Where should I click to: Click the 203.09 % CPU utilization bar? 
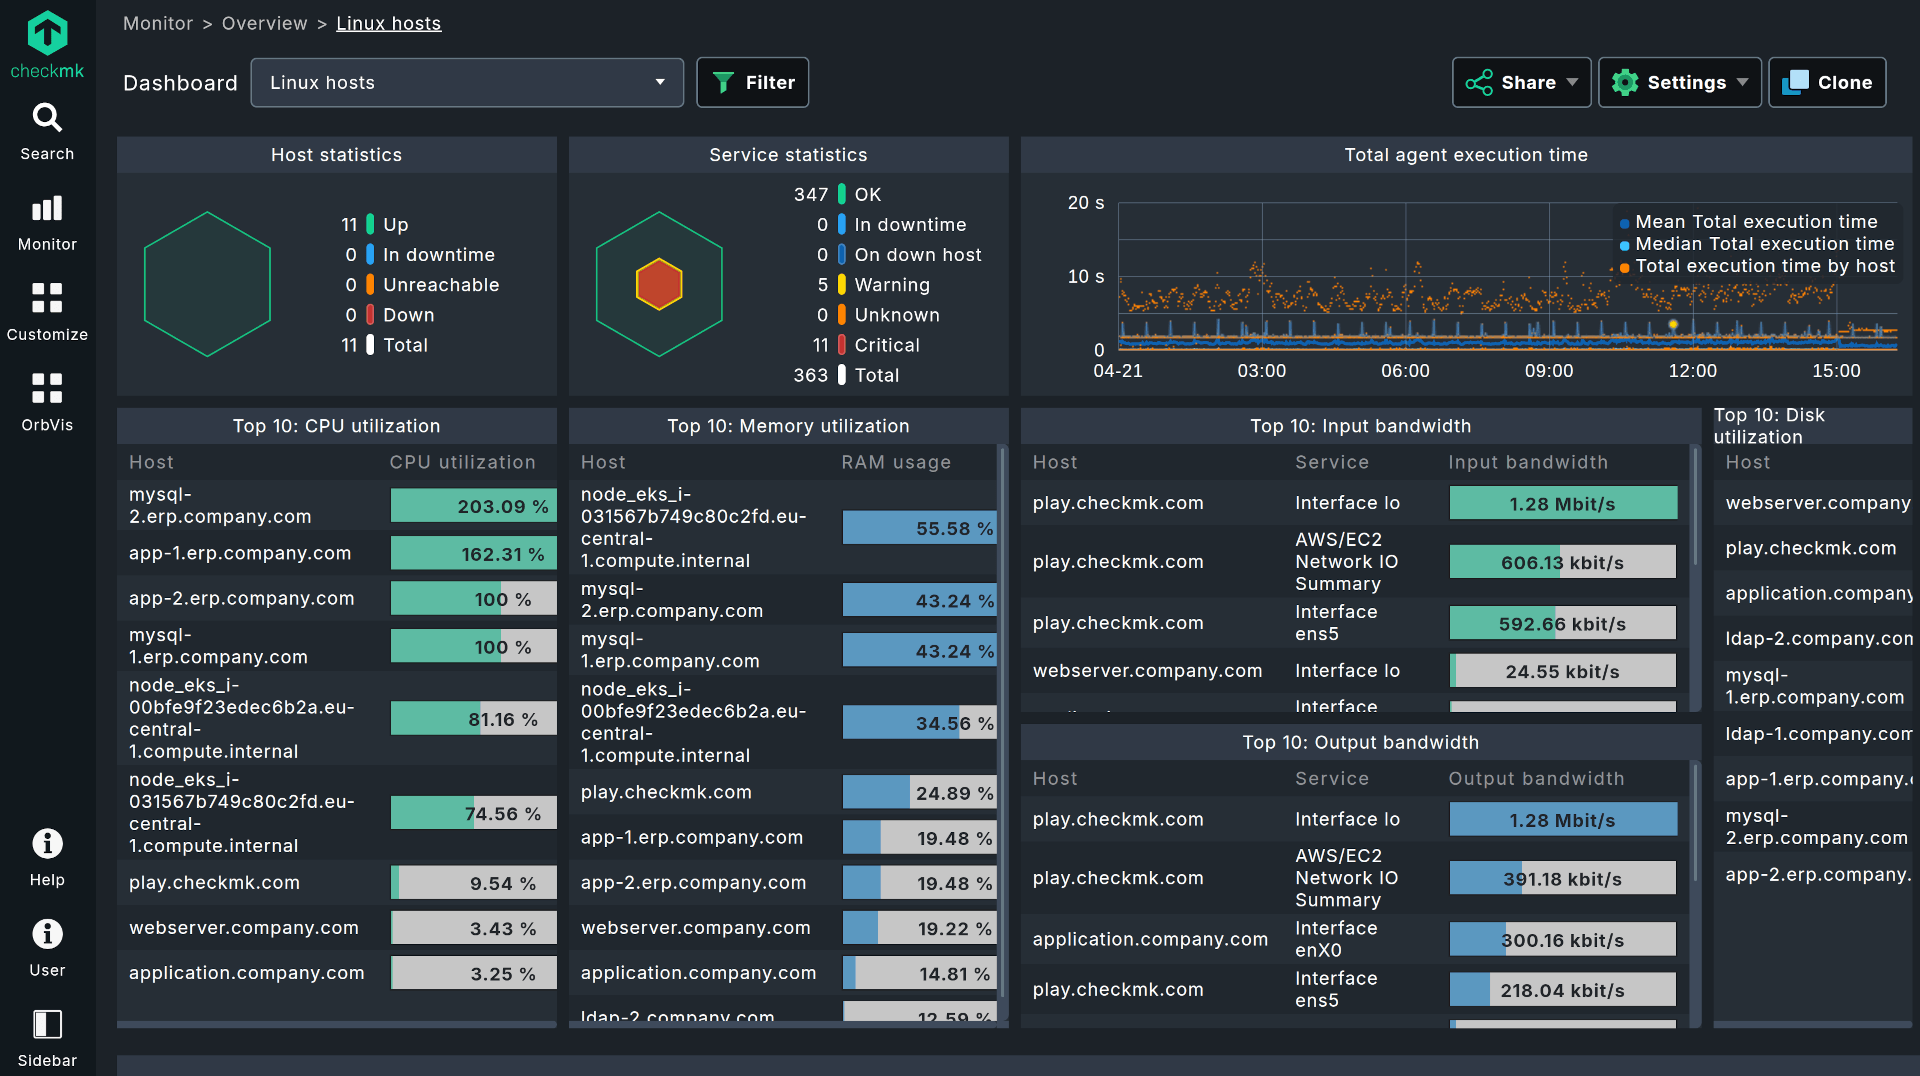tap(473, 506)
